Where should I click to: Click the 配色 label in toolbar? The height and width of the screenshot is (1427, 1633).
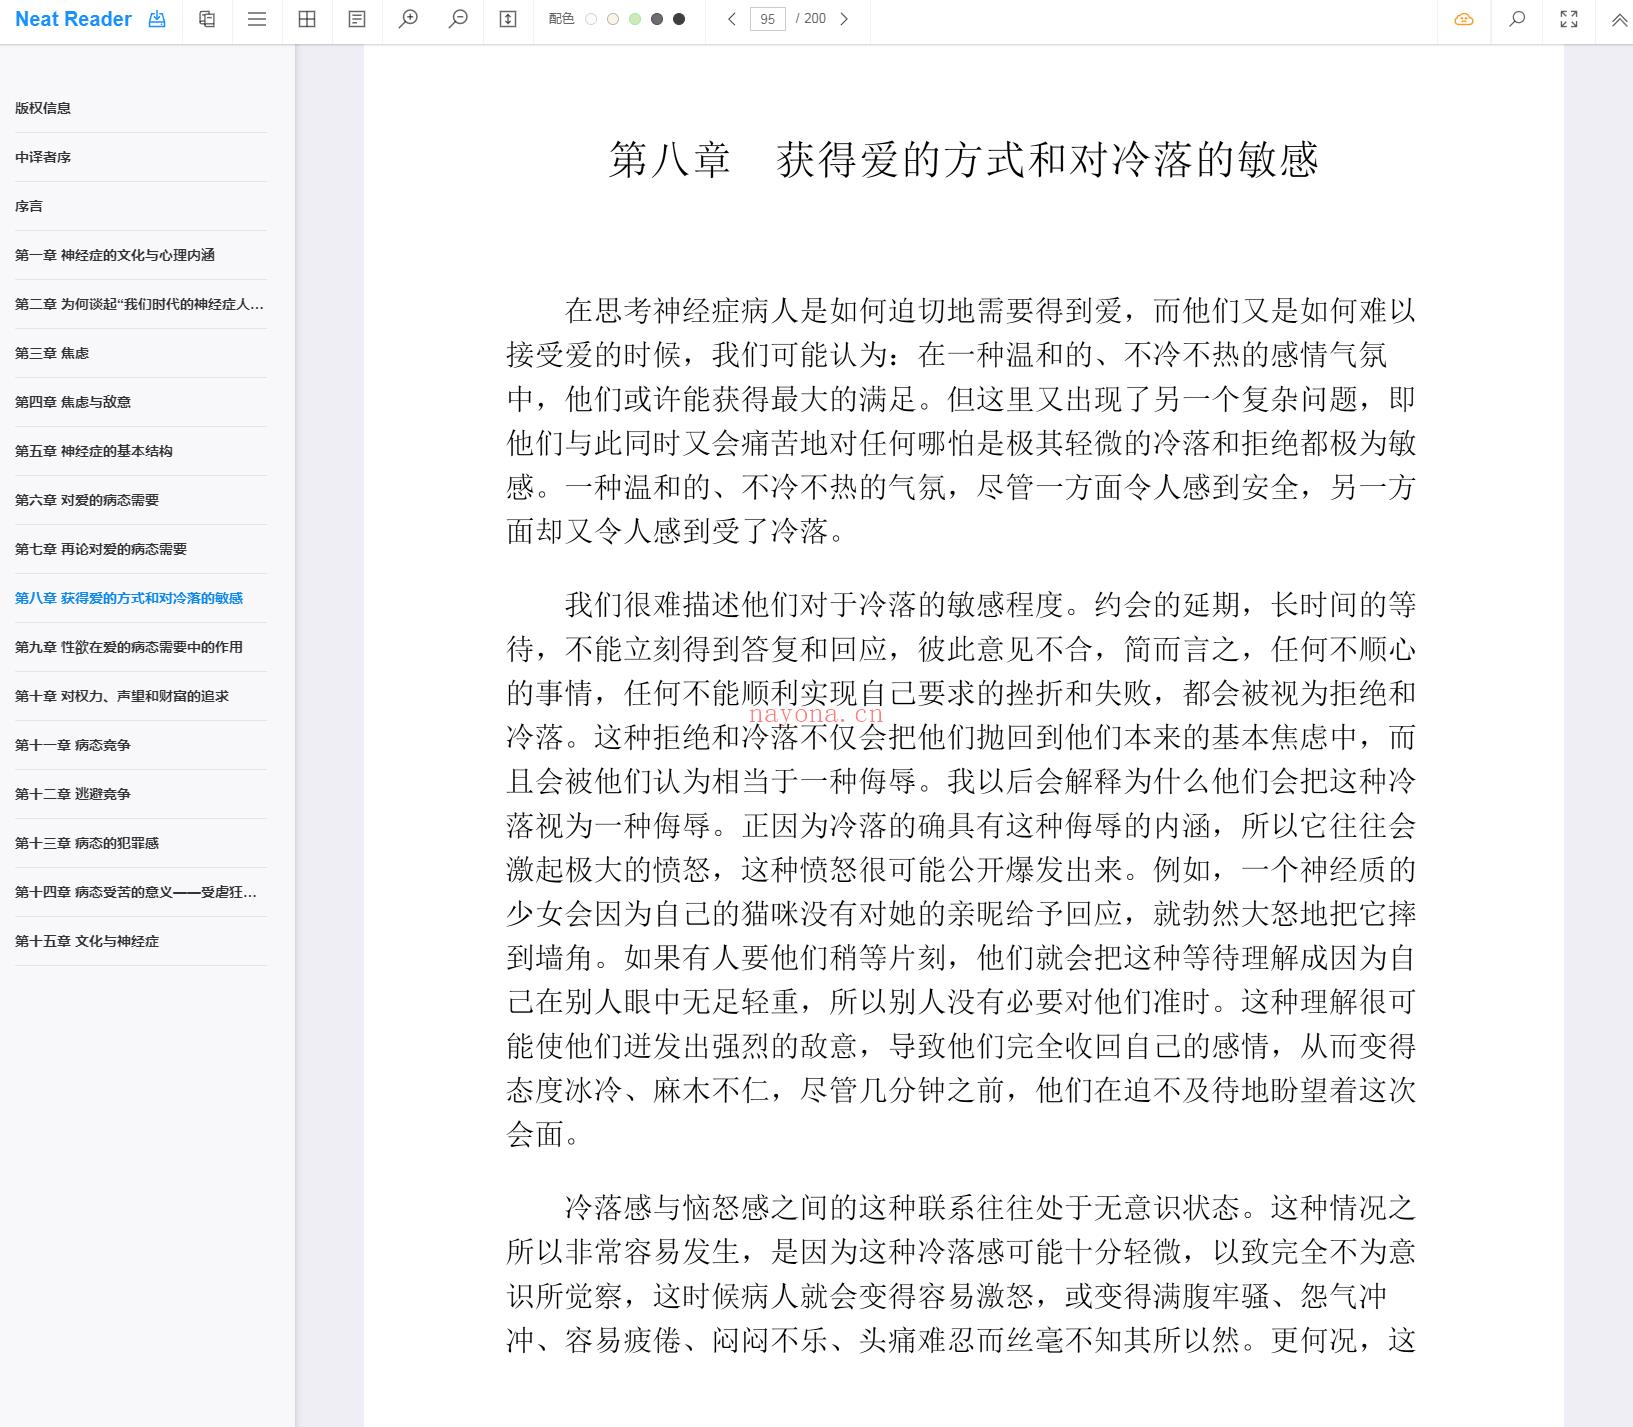coord(561,19)
